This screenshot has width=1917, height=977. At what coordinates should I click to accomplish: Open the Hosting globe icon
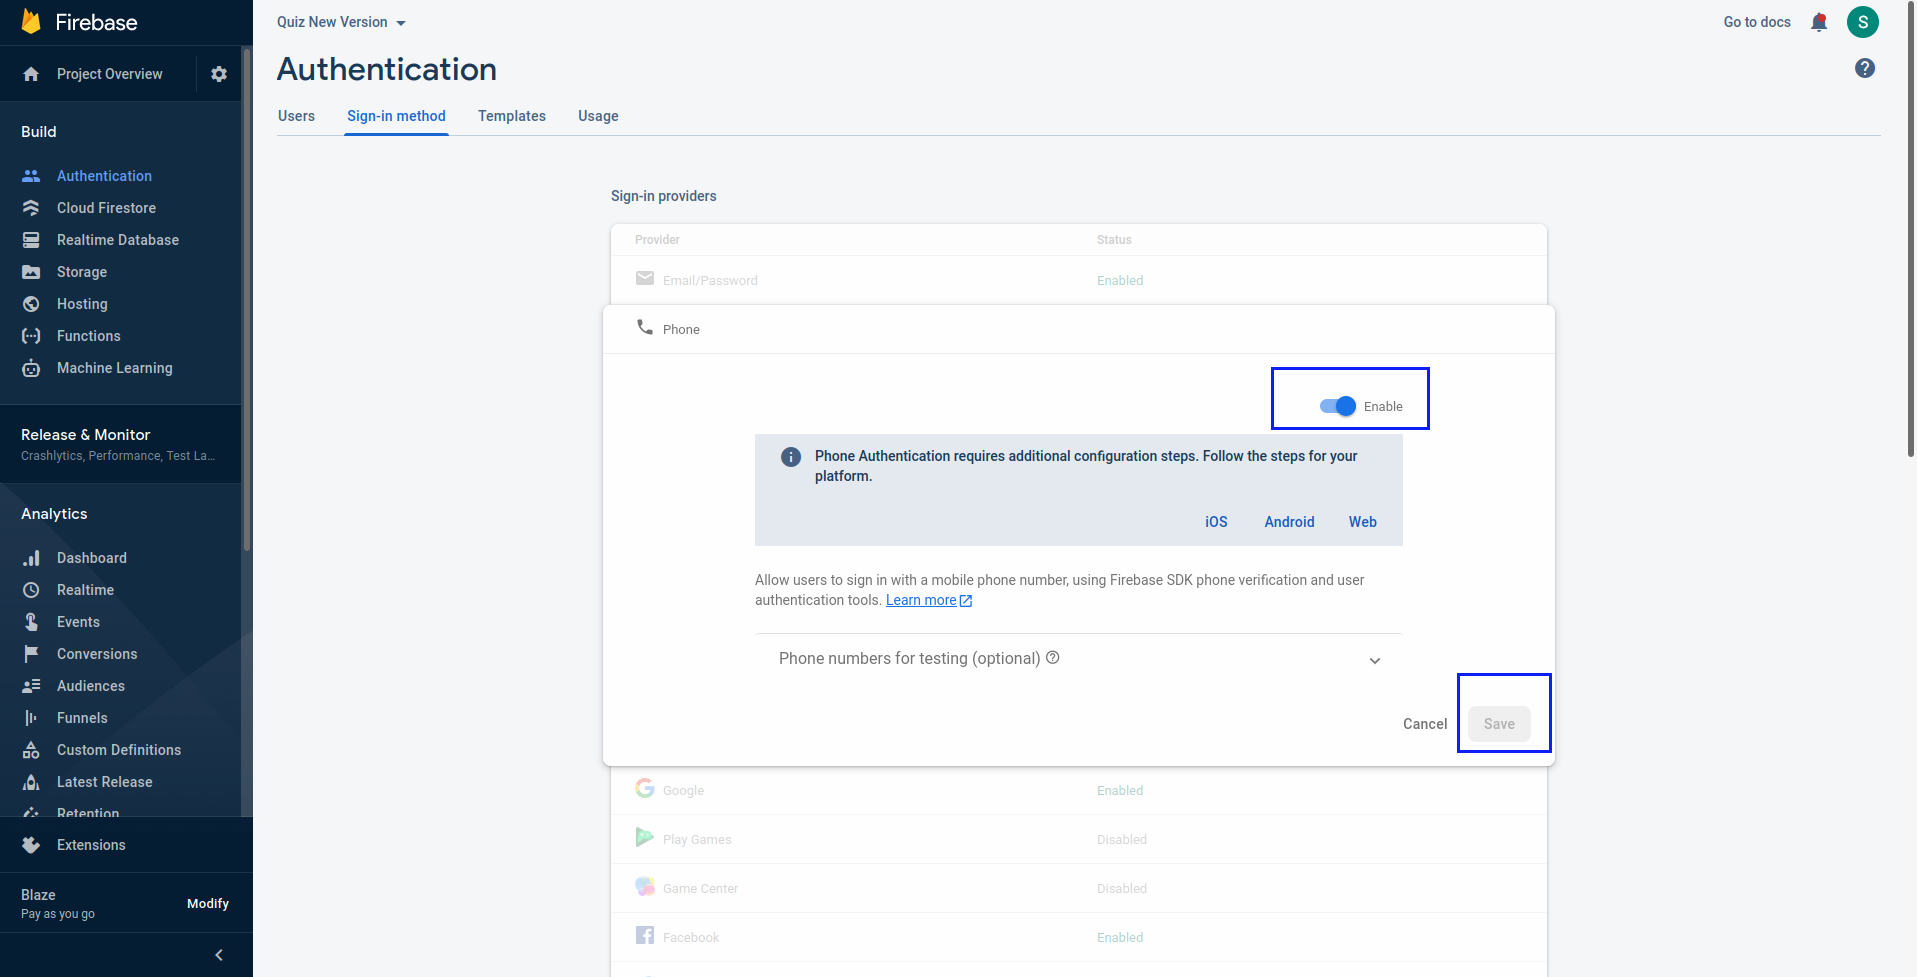(31, 304)
